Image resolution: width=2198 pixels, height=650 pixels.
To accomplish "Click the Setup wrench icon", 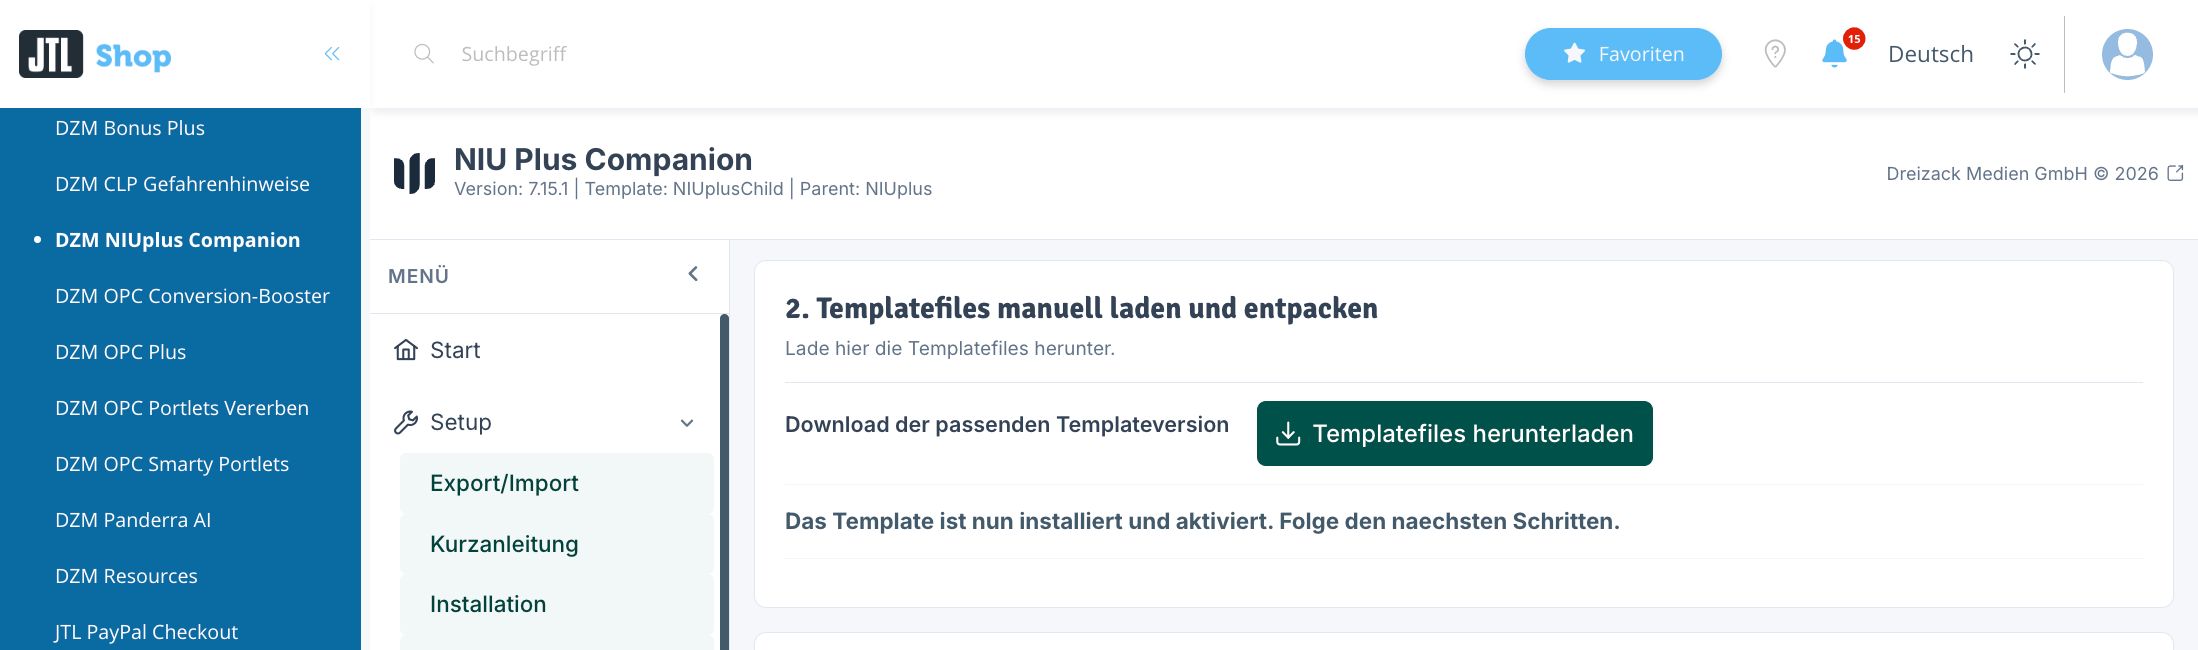I will point(406,422).
